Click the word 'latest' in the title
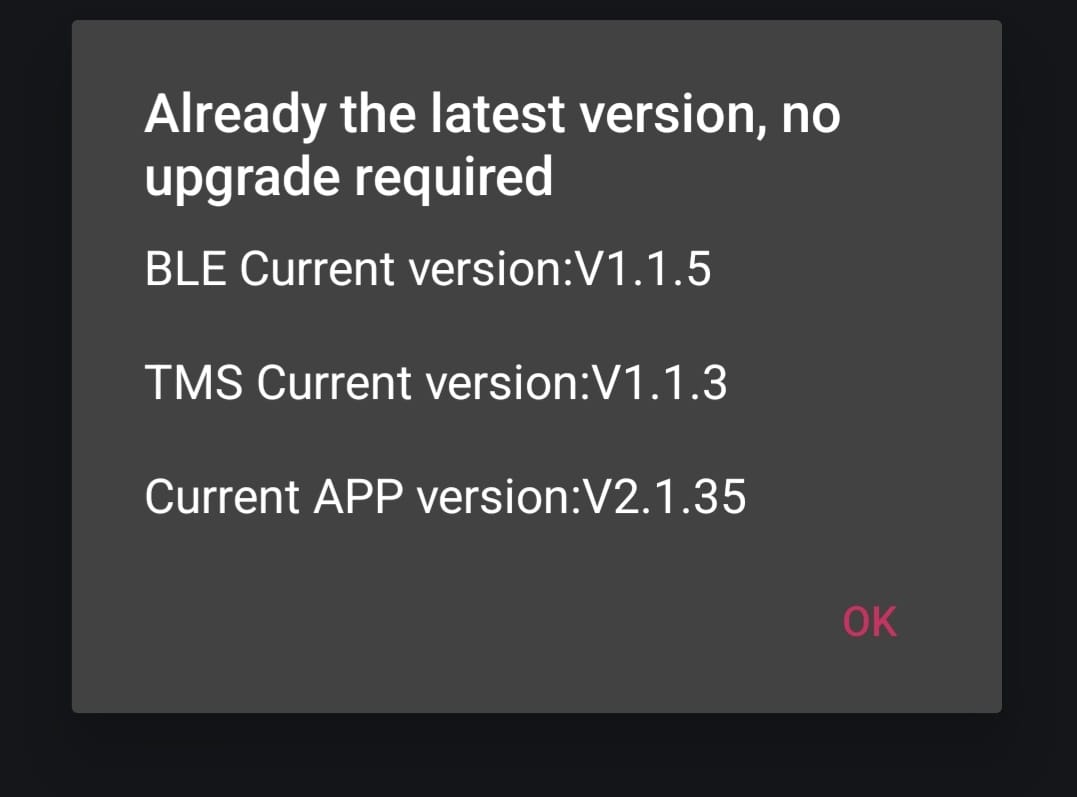Screen dimensions: 1077x797 pyautogui.click(x=498, y=114)
